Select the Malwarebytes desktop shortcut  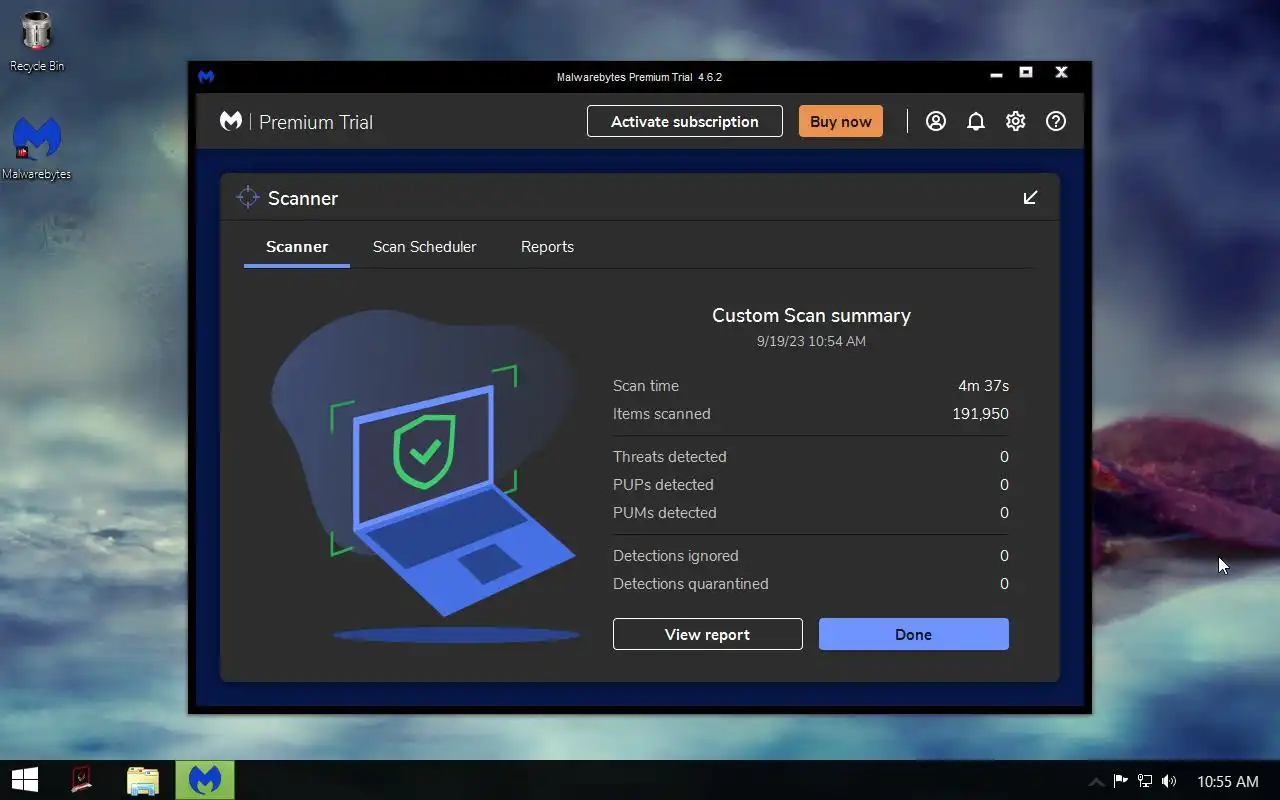[37, 149]
